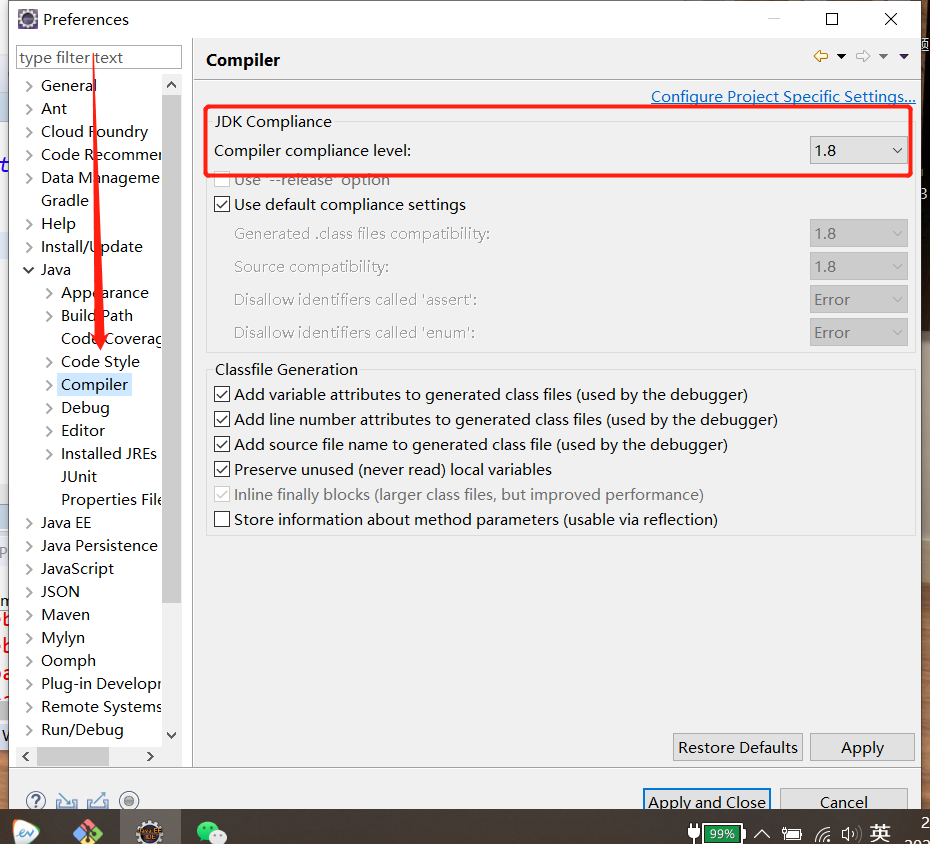Open Configure Project Specific Settings link
Viewport: 930px width, 844px height.
(783, 97)
